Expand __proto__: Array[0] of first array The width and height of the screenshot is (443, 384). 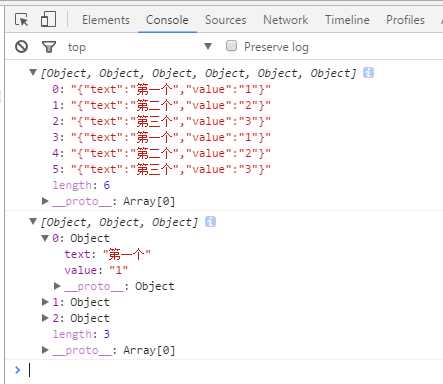[x=45, y=201]
